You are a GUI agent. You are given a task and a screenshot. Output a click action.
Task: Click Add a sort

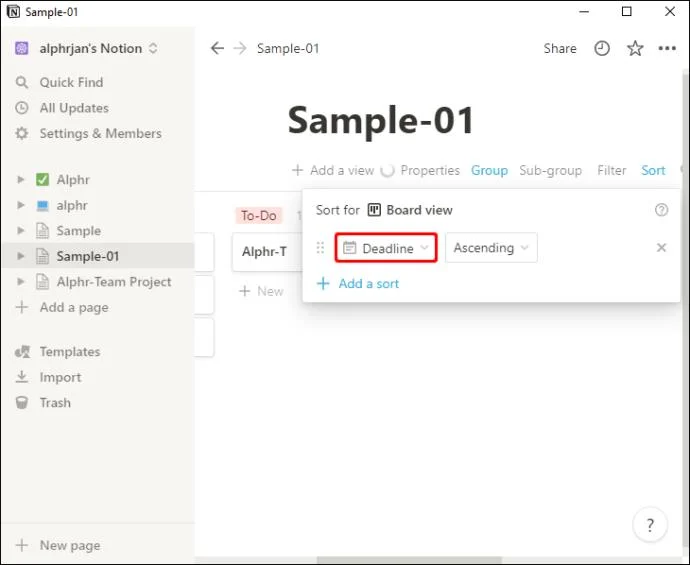[358, 283]
